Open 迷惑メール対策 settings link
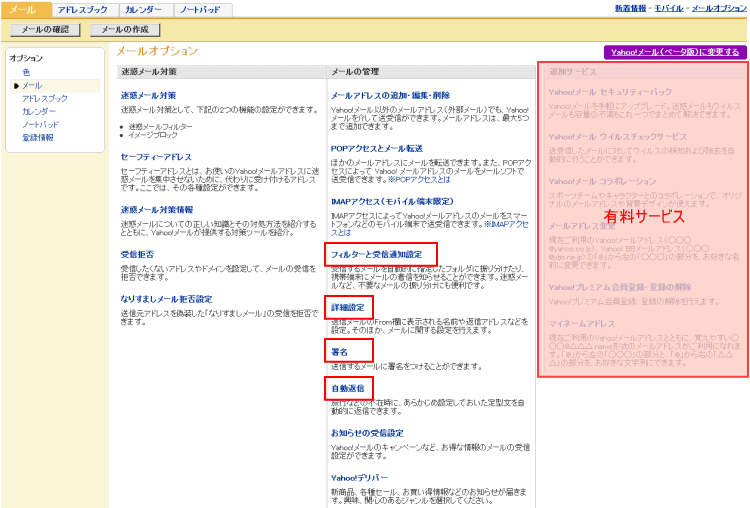750x508 pixels. click(x=148, y=95)
